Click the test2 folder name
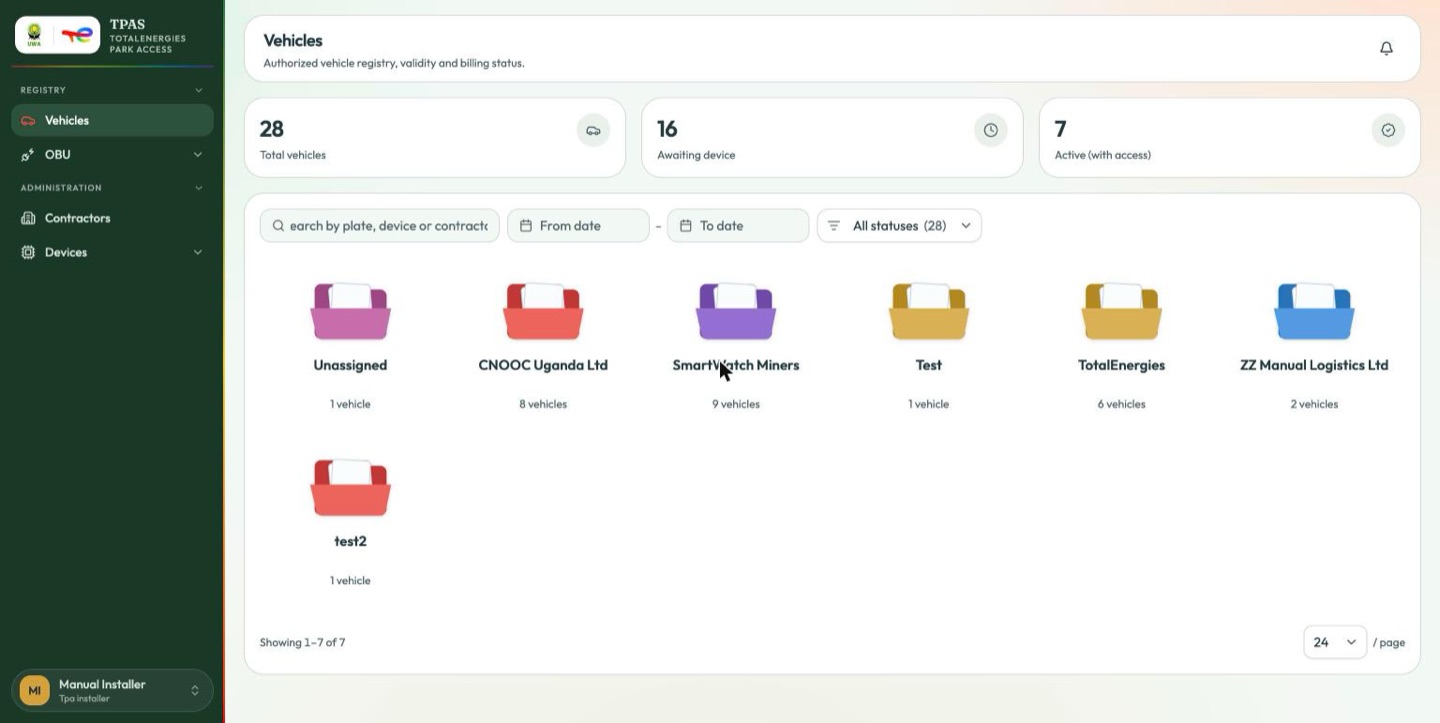The width and height of the screenshot is (1440, 723). pyautogui.click(x=350, y=541)
